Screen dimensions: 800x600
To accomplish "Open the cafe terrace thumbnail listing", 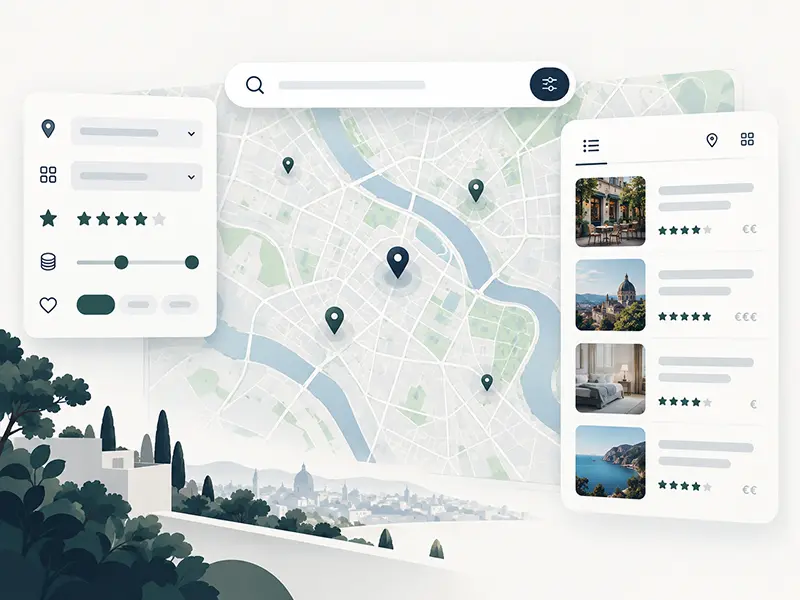I will (610, 211).
